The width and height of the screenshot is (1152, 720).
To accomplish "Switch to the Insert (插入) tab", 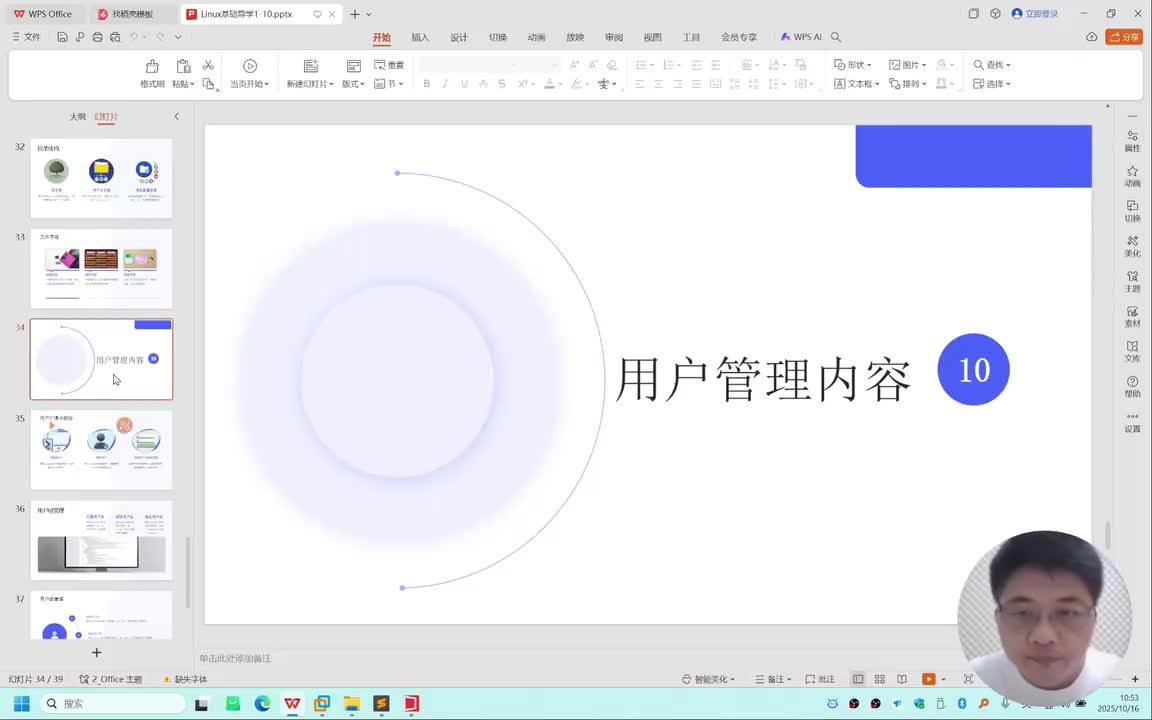I will coord(420,37).
